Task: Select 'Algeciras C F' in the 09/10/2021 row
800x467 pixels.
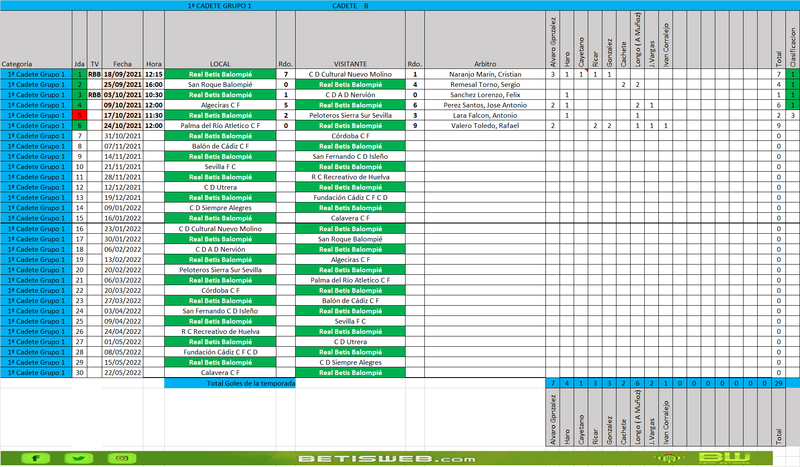Action: (220, 105)
